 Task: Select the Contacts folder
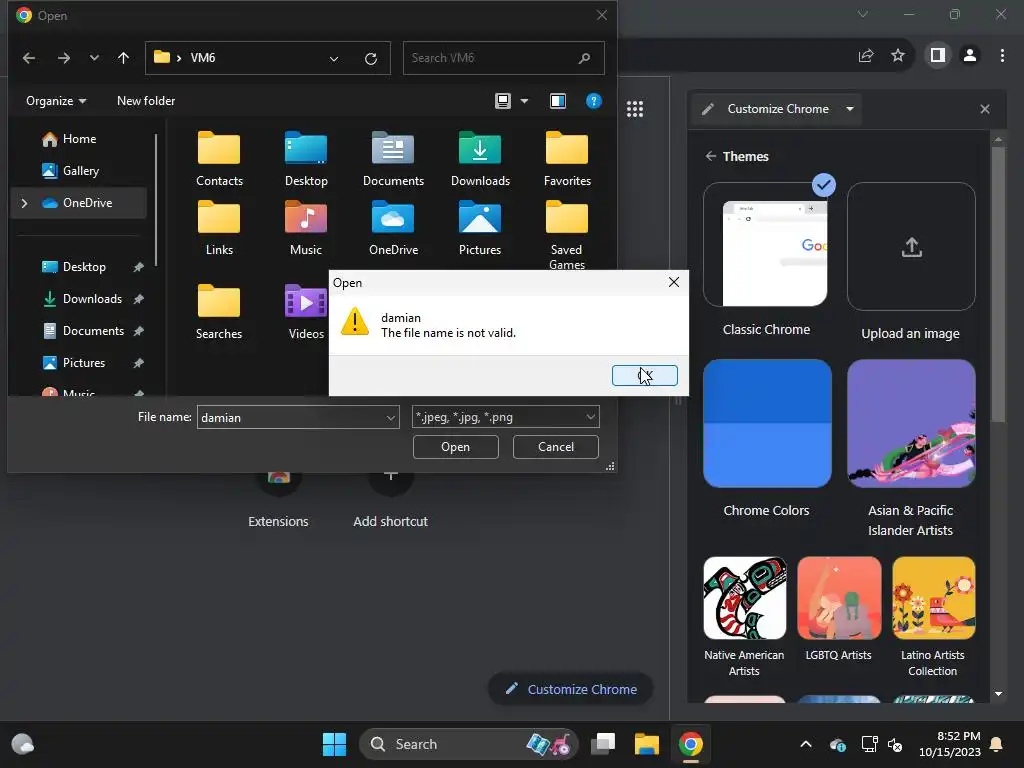pos(219,159)
